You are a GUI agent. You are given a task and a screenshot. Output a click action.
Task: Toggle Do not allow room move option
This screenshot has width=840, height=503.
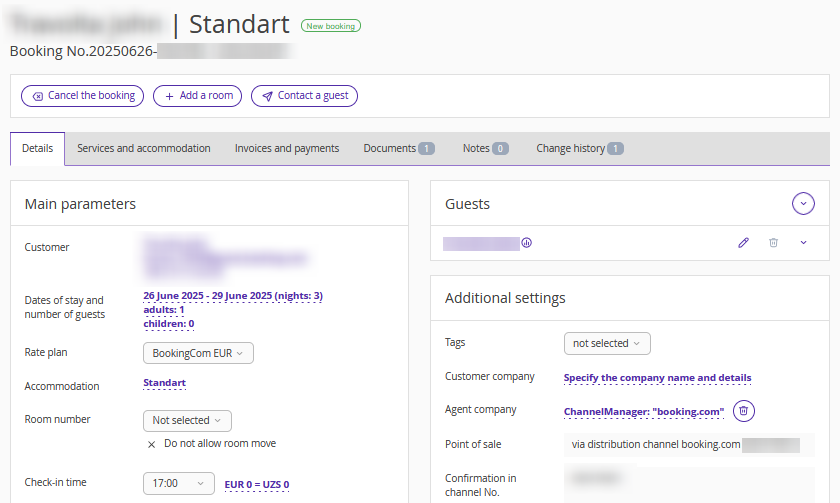pos(152,444)
